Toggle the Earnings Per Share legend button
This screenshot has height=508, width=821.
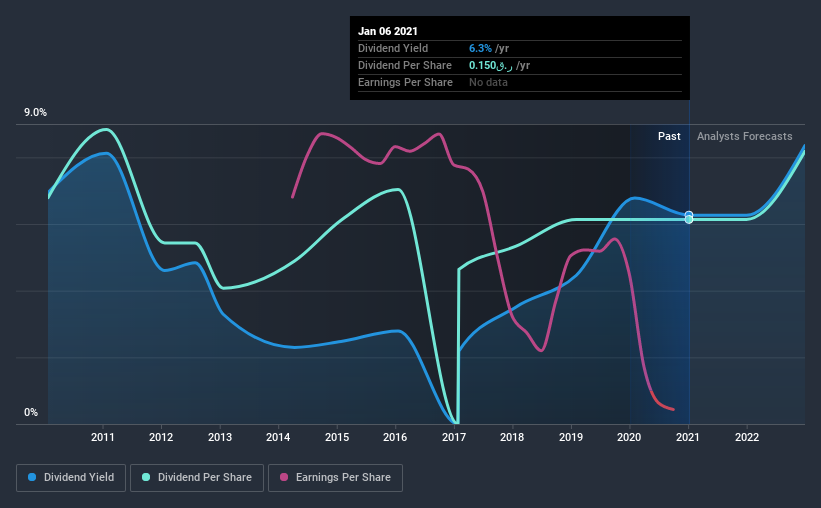pyautogui.click(x=335, y=478)
